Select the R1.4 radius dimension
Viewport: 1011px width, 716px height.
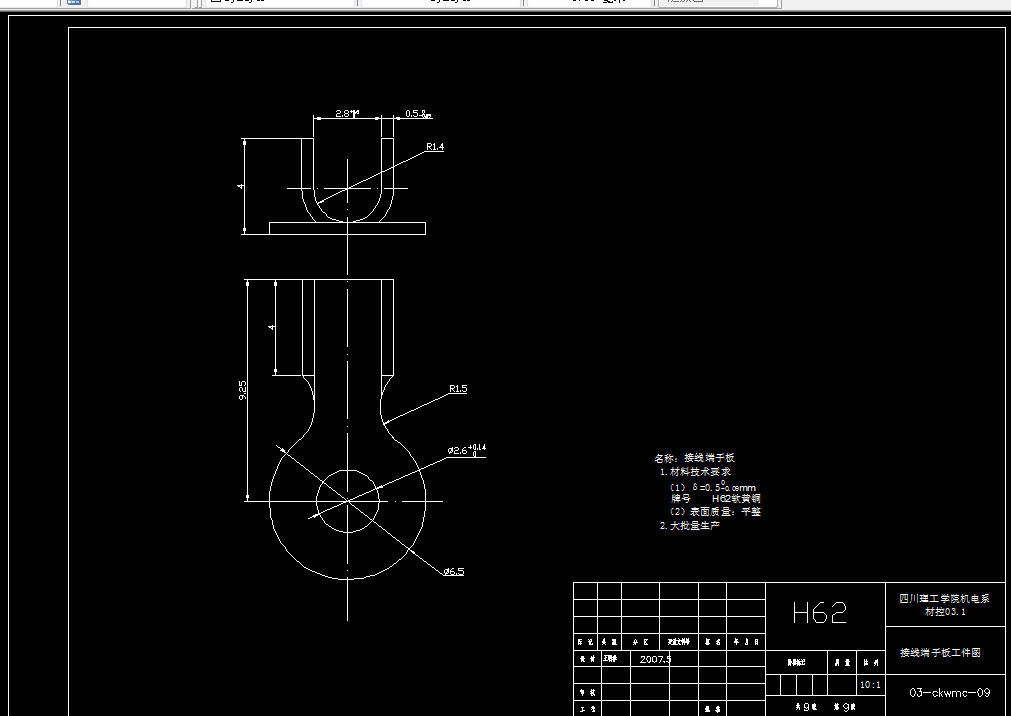click(x=434, y=146)
